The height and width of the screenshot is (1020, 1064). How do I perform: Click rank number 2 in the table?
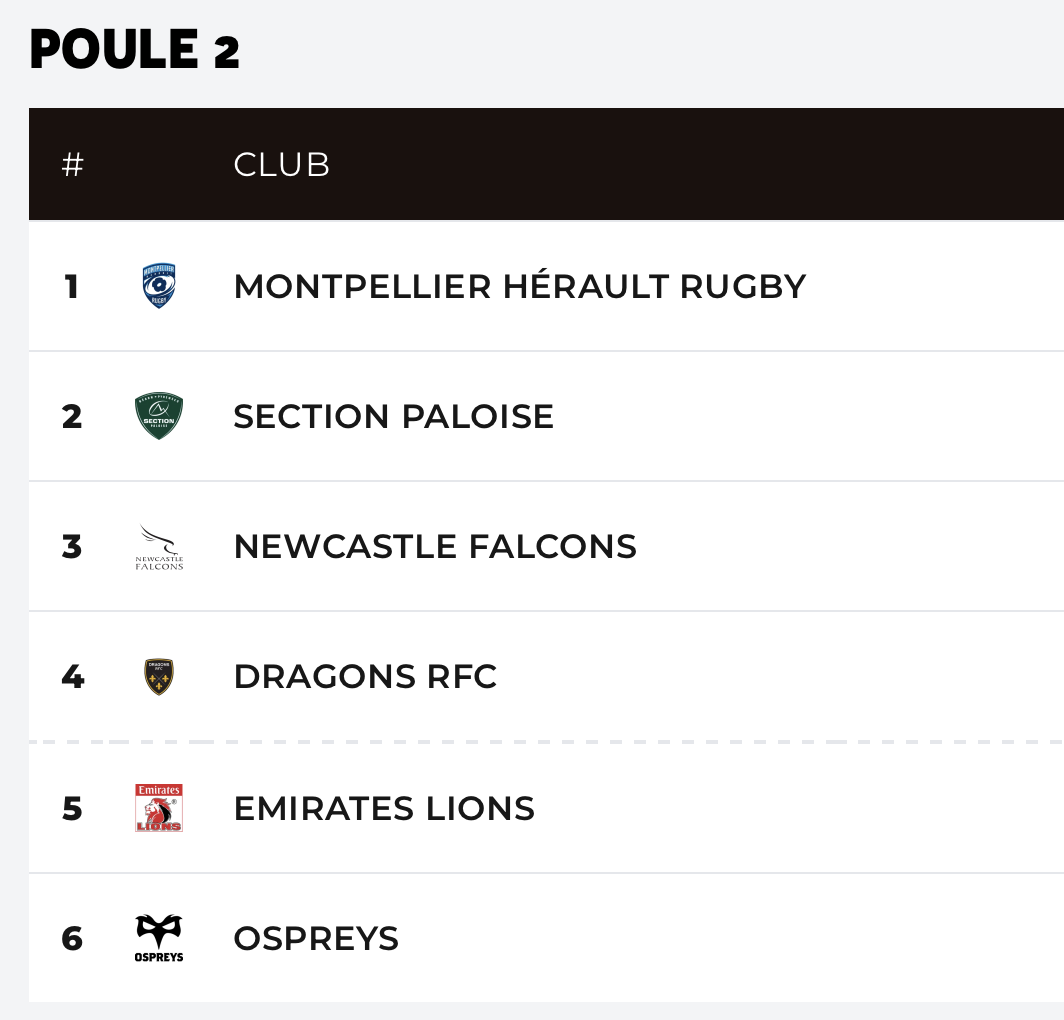point(72,417)
